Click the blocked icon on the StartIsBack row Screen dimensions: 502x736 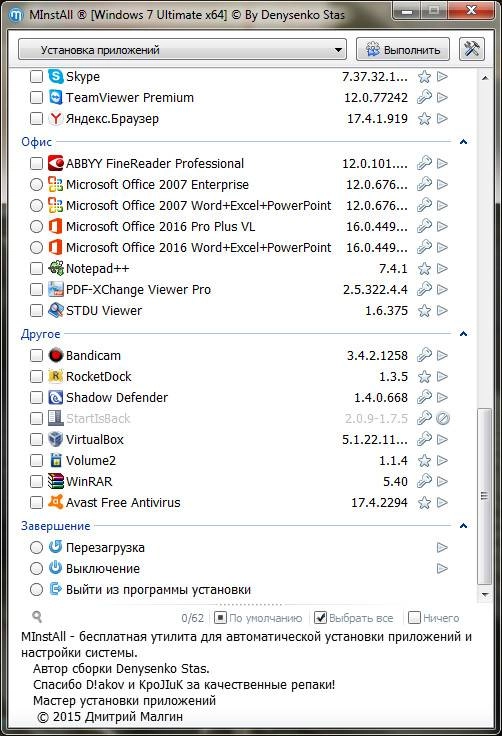point(442,418)
